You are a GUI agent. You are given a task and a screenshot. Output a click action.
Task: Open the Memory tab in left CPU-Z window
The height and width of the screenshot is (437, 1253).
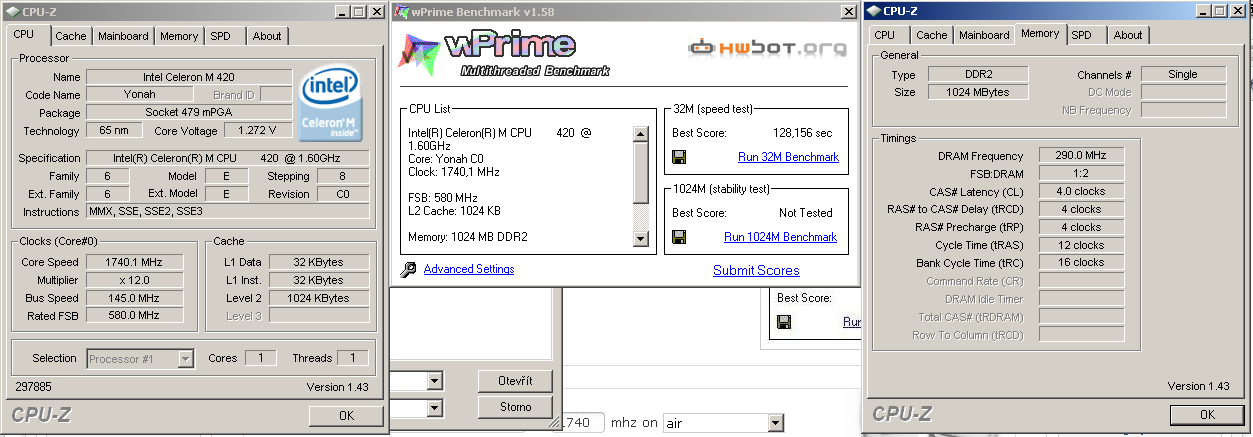(179, 36)
